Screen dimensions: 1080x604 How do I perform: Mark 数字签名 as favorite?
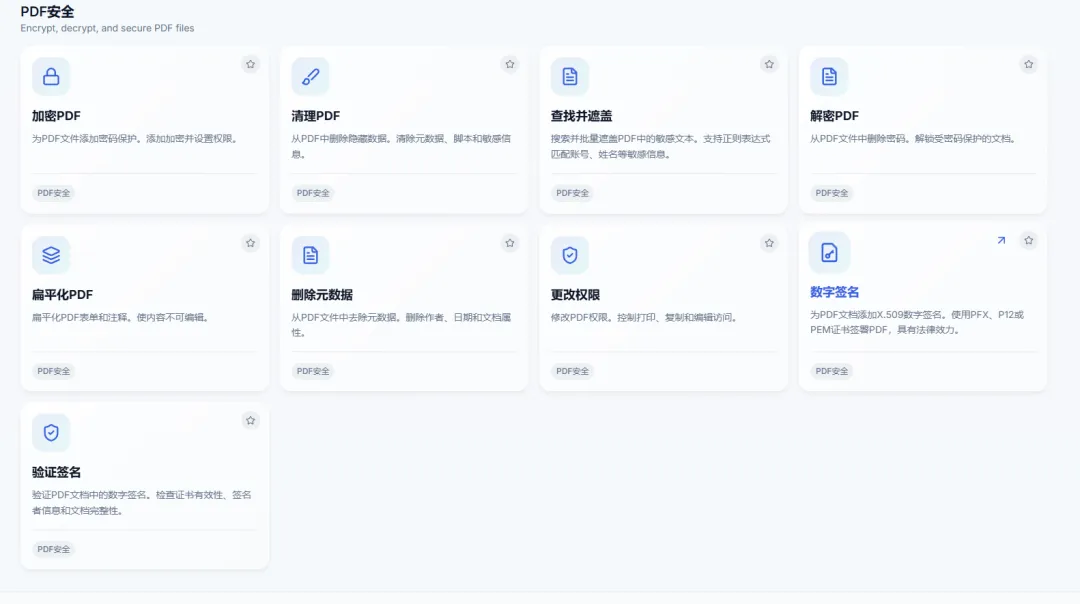[x=1028, y=240]
